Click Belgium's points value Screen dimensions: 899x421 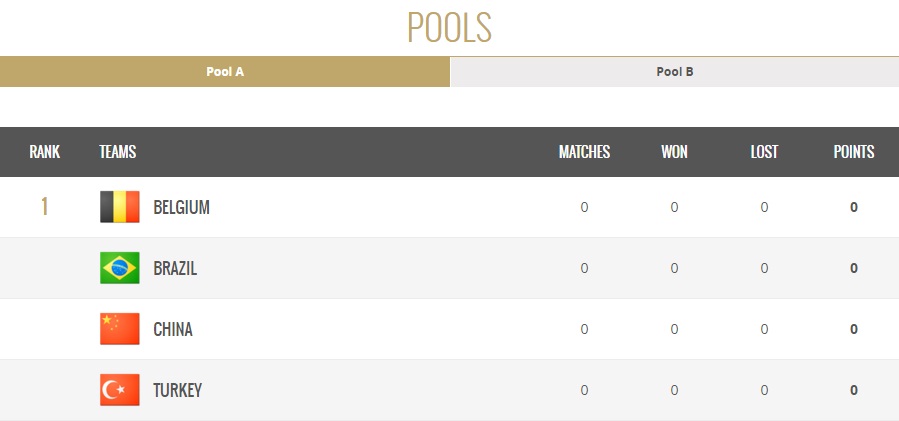click(854, 208)
